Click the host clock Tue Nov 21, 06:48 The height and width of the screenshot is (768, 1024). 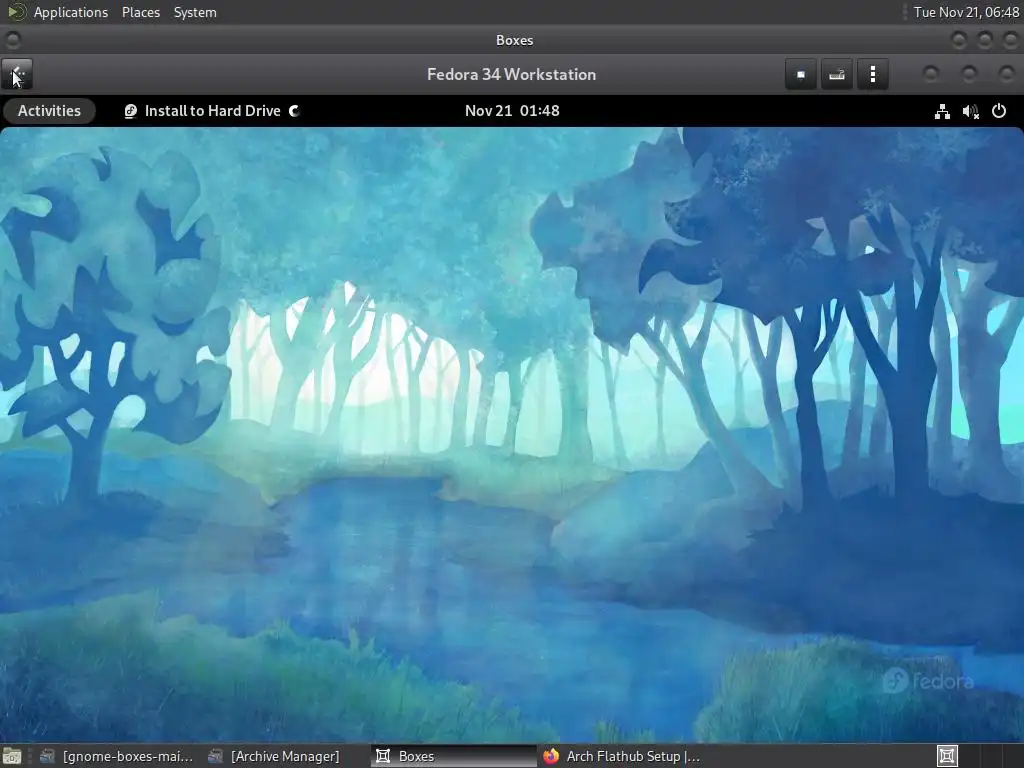[966, 12]
